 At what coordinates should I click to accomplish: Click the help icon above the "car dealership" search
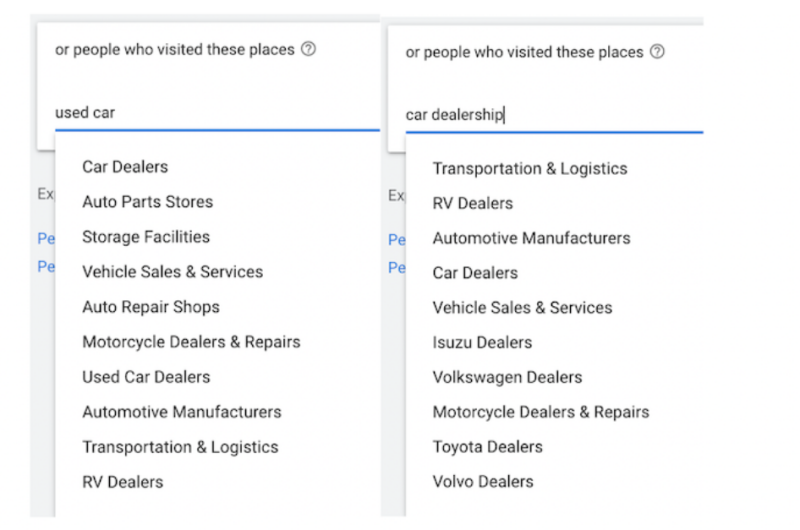[x=657, y=52]
